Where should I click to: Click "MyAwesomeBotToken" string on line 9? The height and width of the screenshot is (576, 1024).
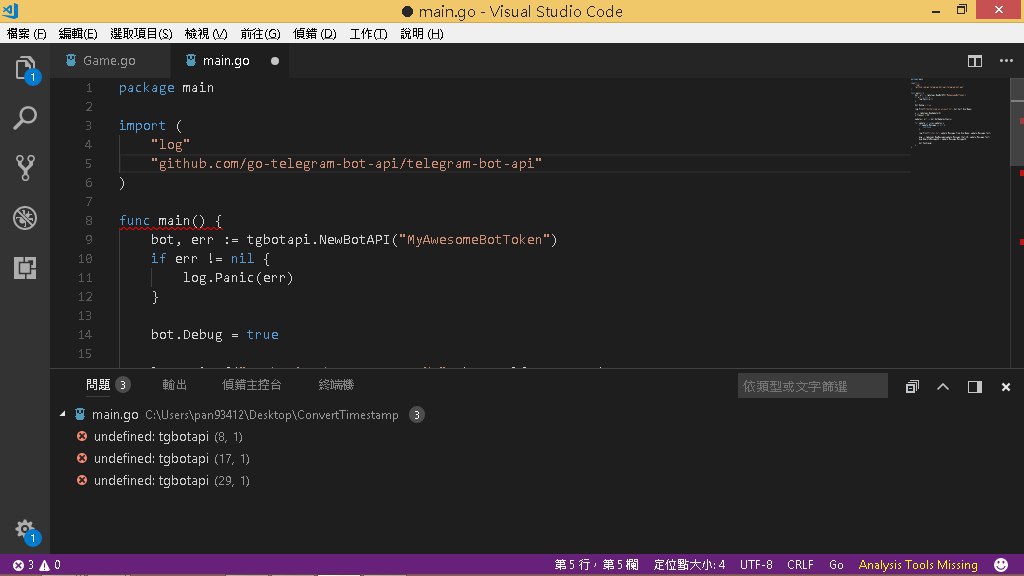click(474, 240)
